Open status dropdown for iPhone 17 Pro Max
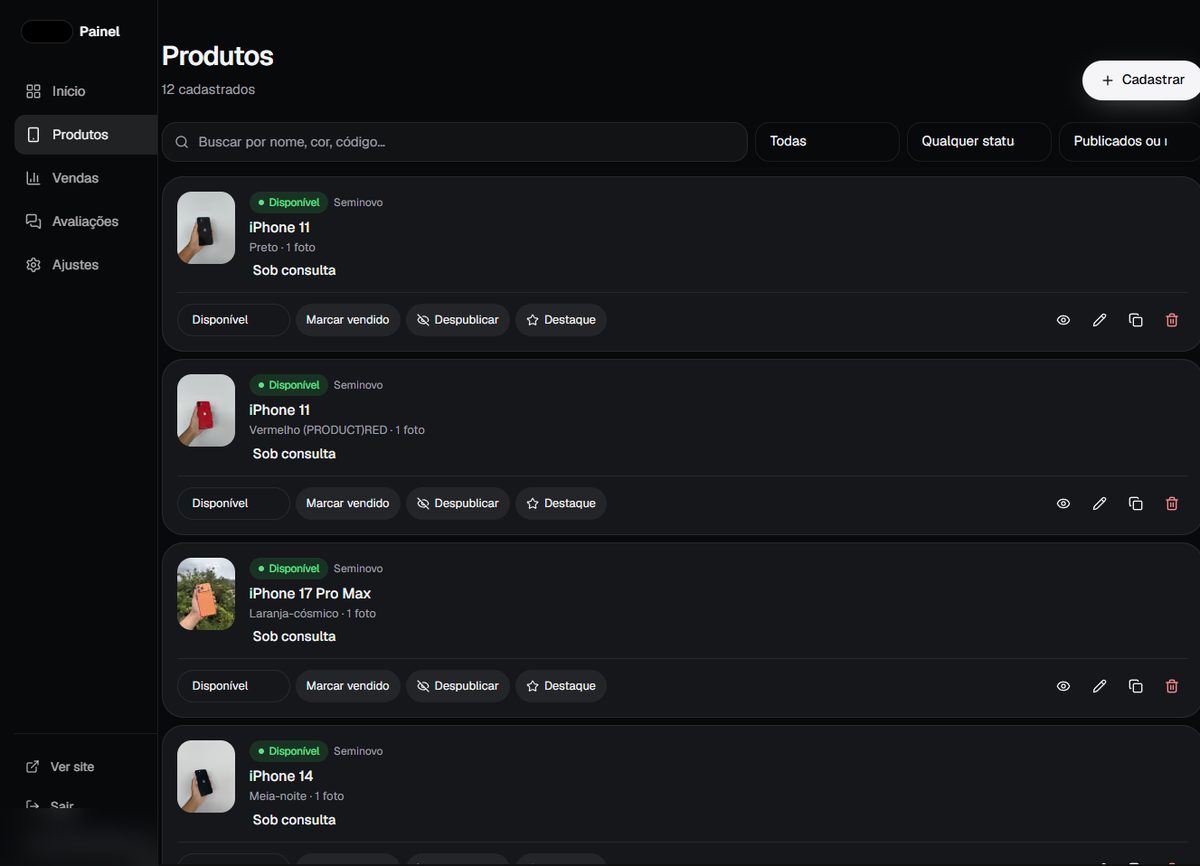 click(x=233, y=686)
